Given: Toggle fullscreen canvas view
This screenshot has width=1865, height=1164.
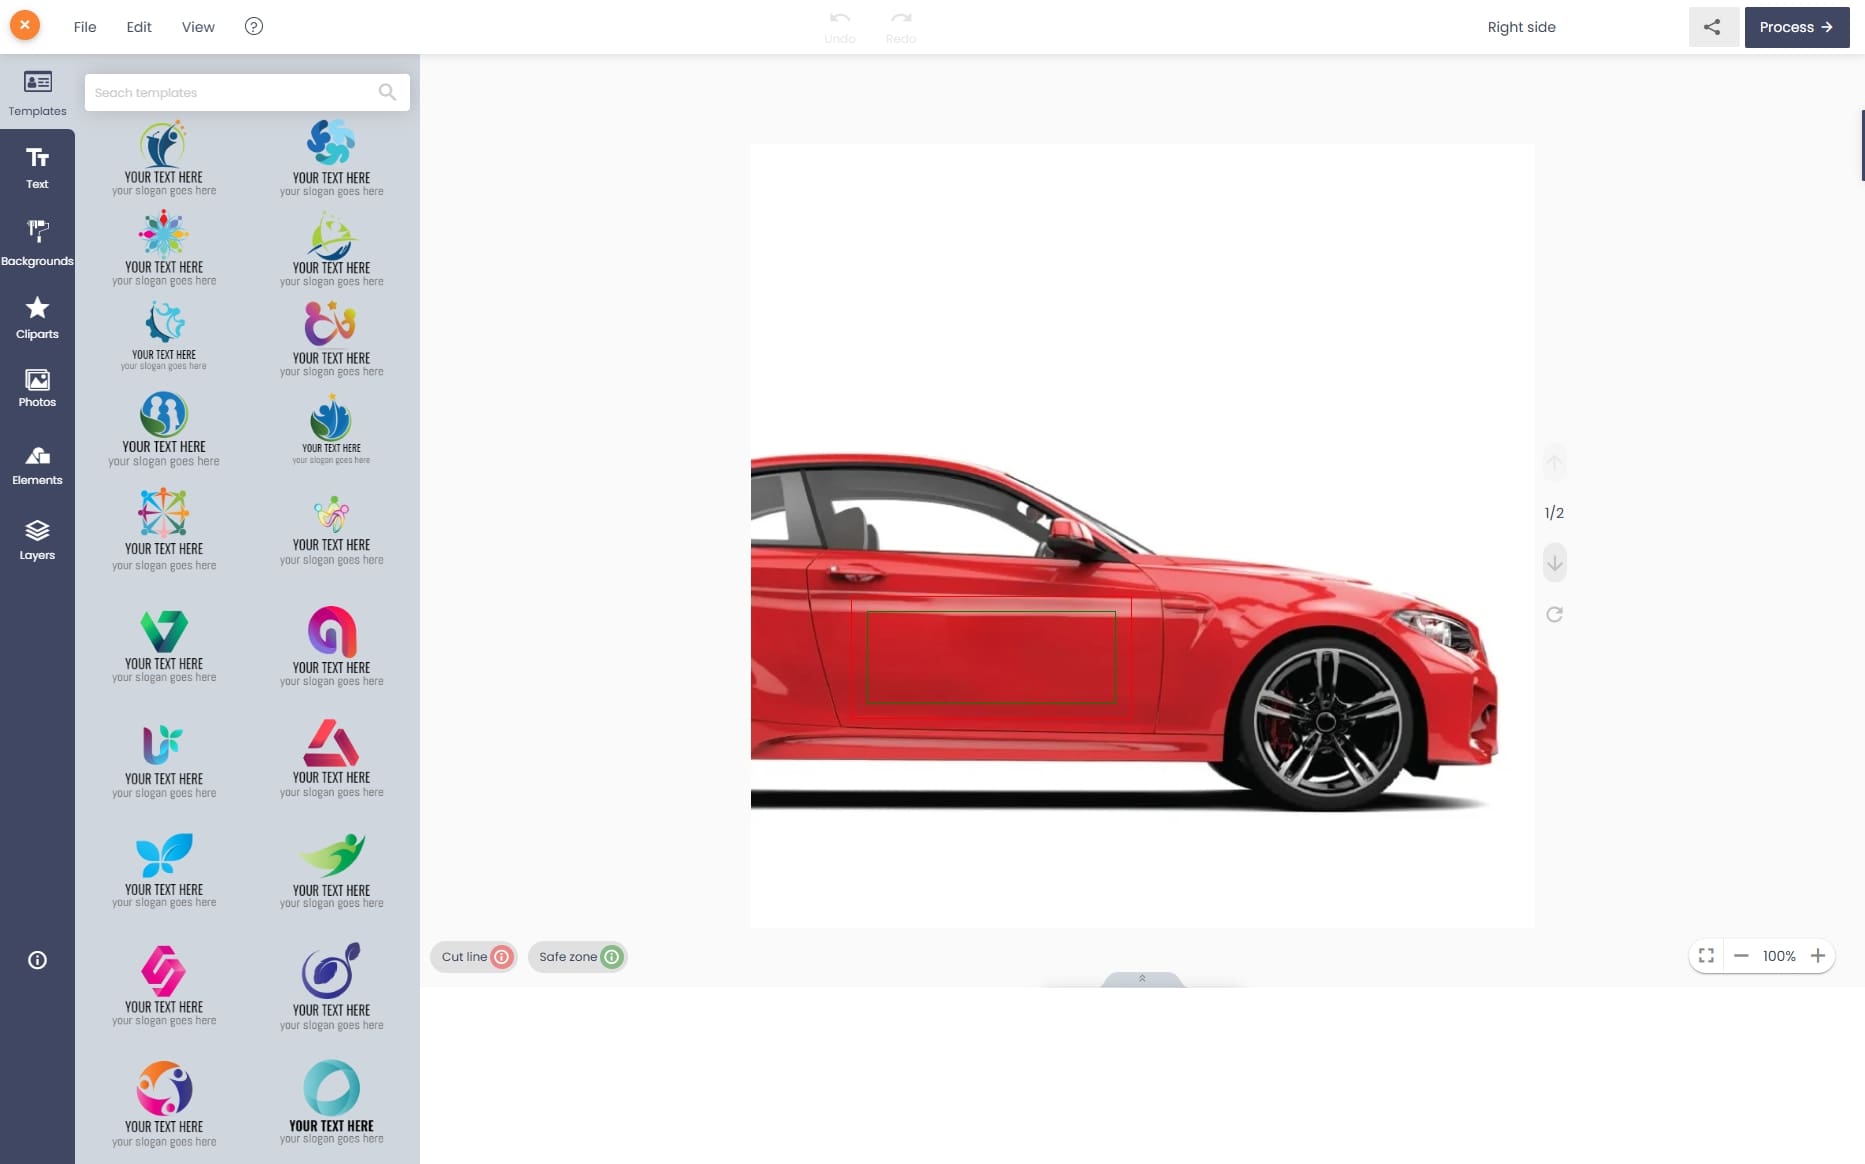Looking at the screenshot, I should pos(1706,956).
